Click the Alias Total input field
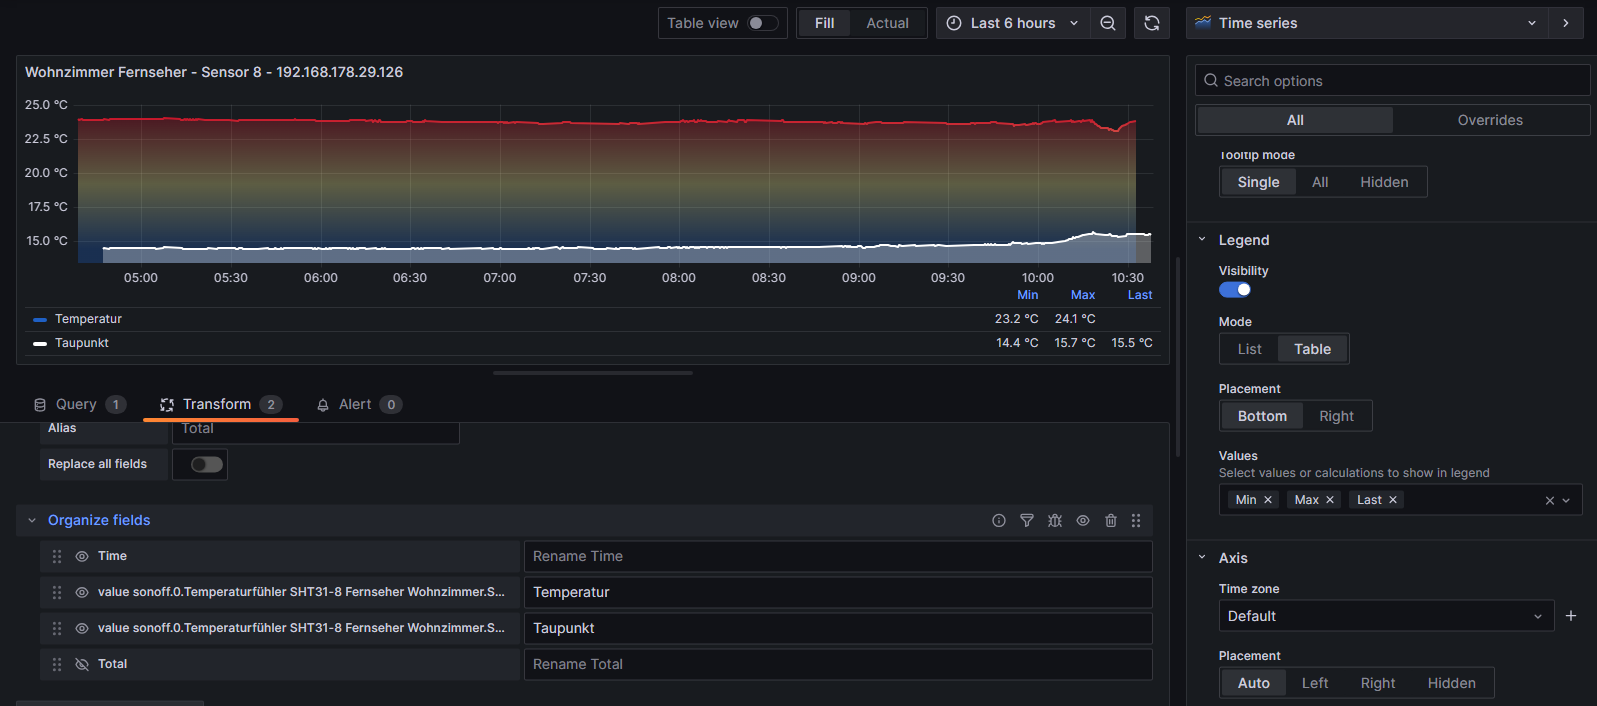The image size is (1597, 706). [316, 431]
